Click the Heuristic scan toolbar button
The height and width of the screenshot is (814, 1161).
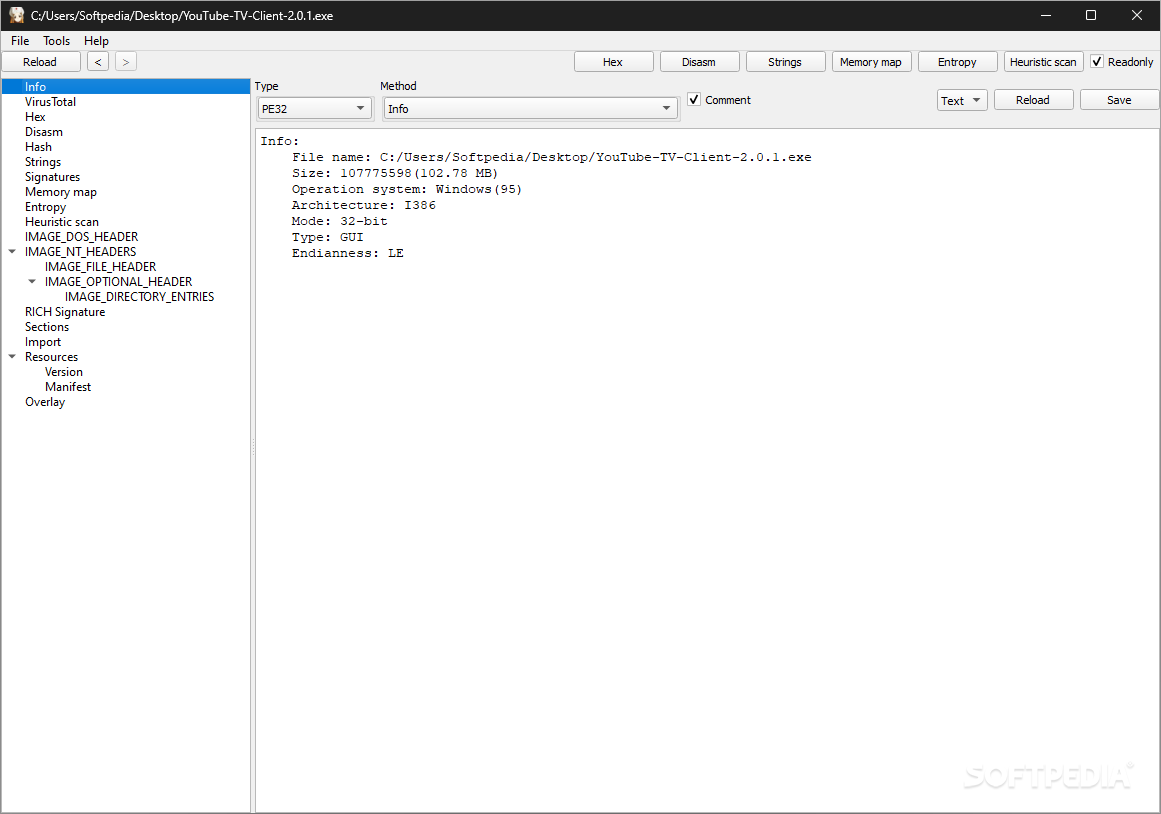point(1043,62)
